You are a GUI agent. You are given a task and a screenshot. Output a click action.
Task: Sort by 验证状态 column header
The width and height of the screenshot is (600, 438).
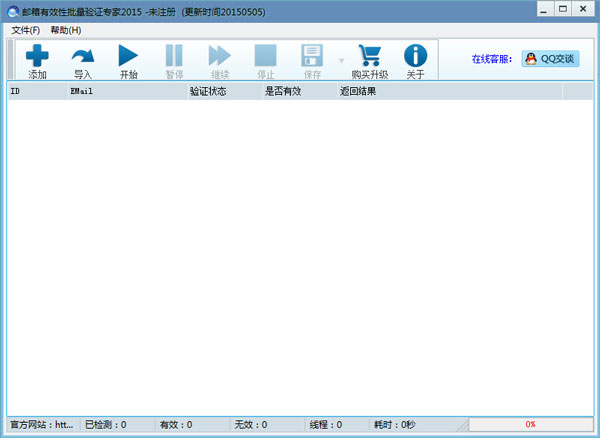[x=225, y=91]
